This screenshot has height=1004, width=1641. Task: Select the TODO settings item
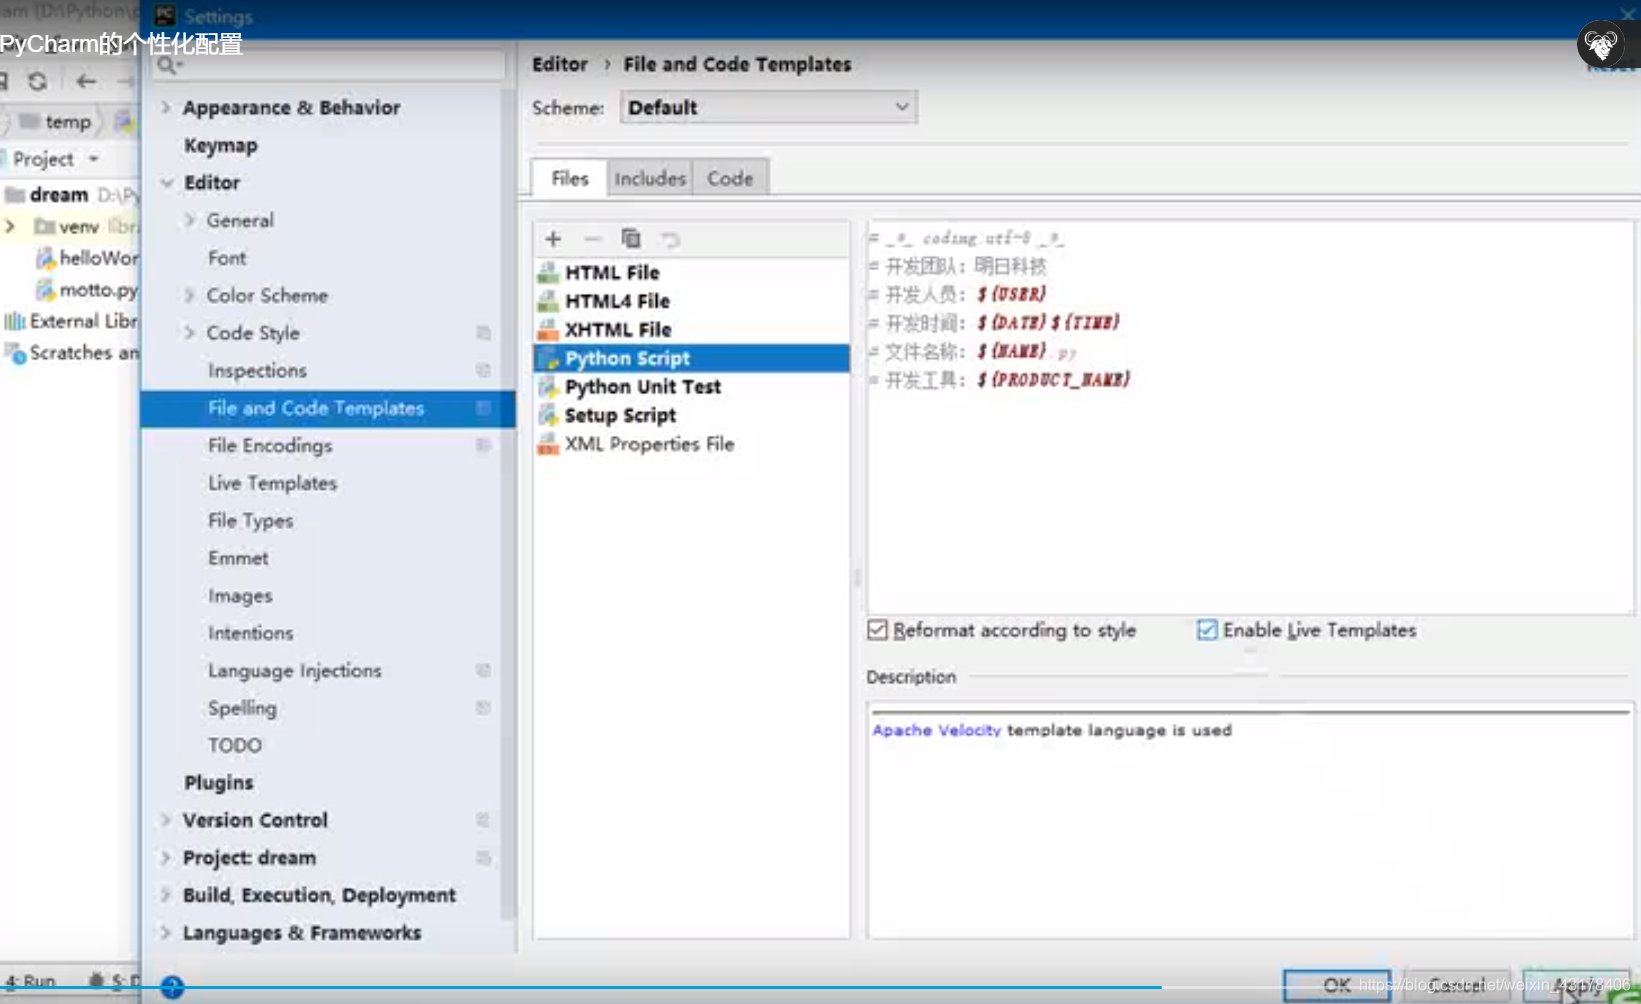point(235,745)
